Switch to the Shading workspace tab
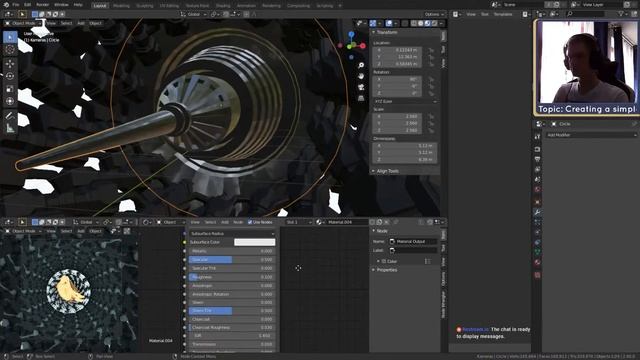 [x=223, y=6]
